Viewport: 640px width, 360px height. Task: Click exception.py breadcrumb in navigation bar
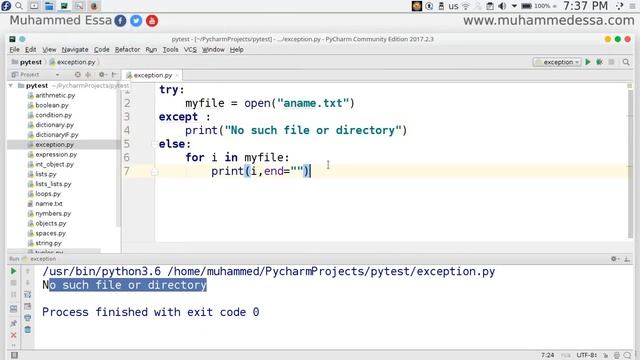coord(73,62)
